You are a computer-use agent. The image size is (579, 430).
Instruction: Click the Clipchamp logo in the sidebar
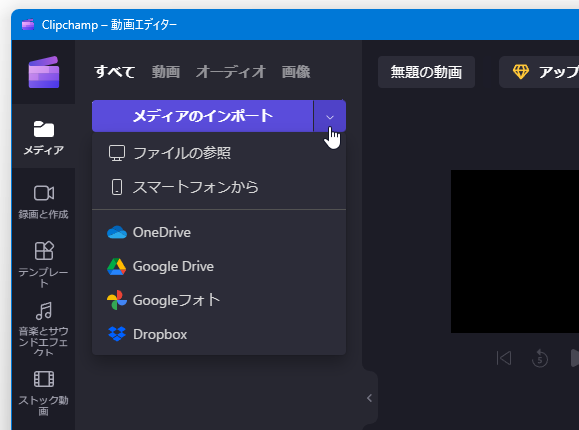44,72
